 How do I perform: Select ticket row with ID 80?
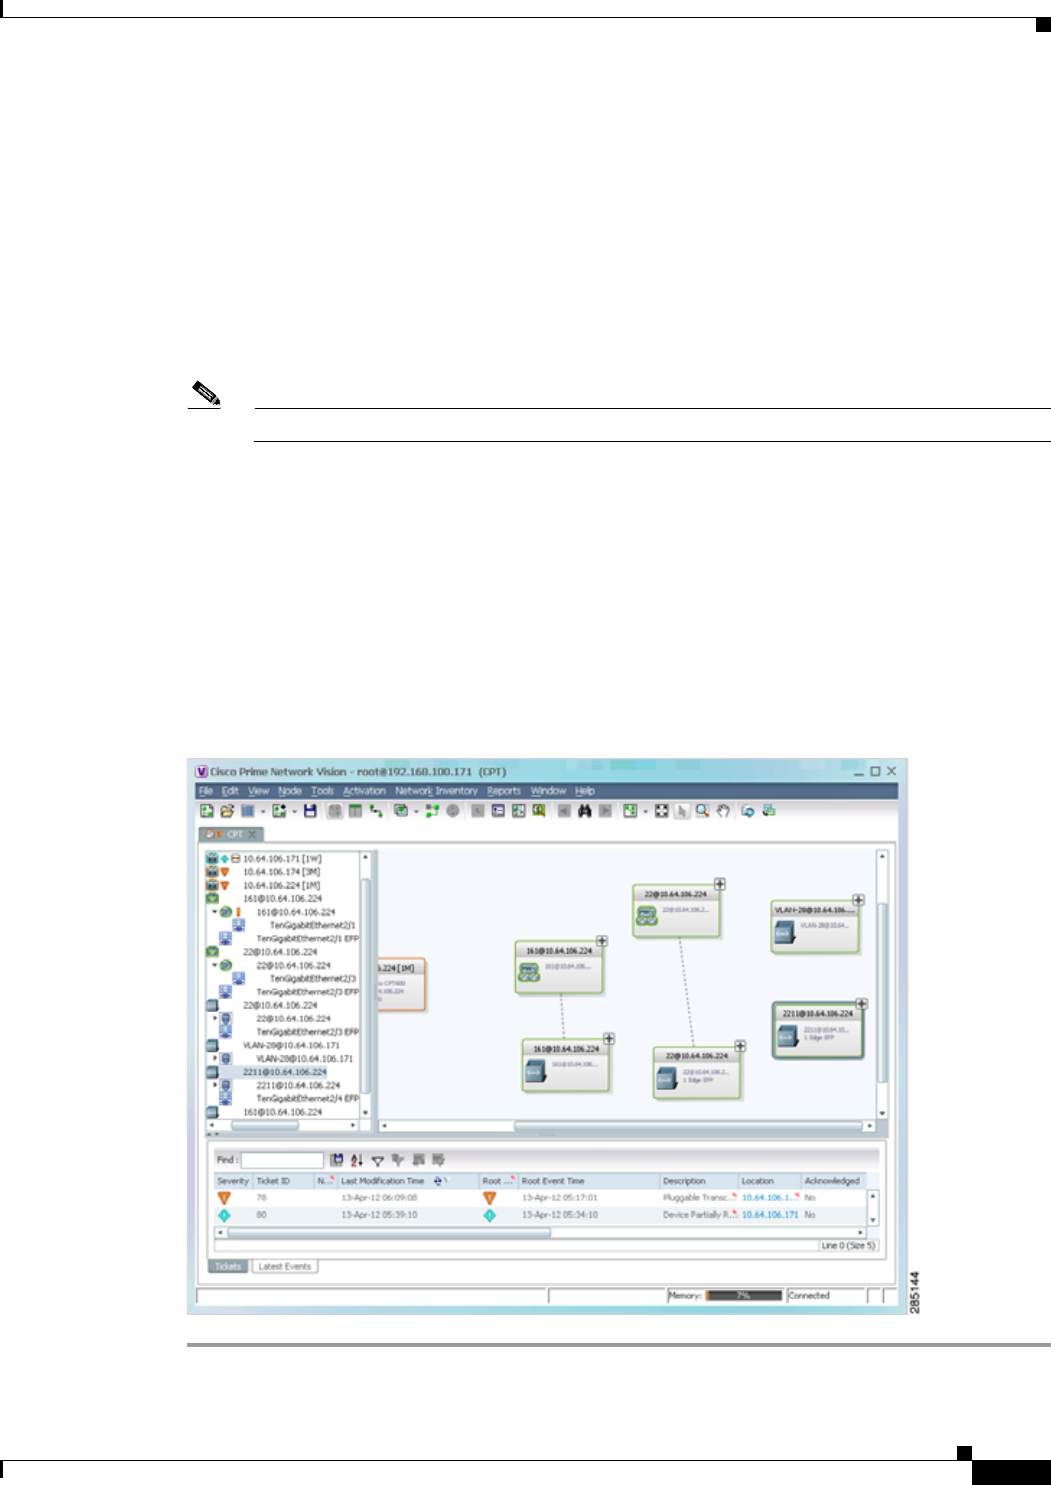coord(540,1215)
